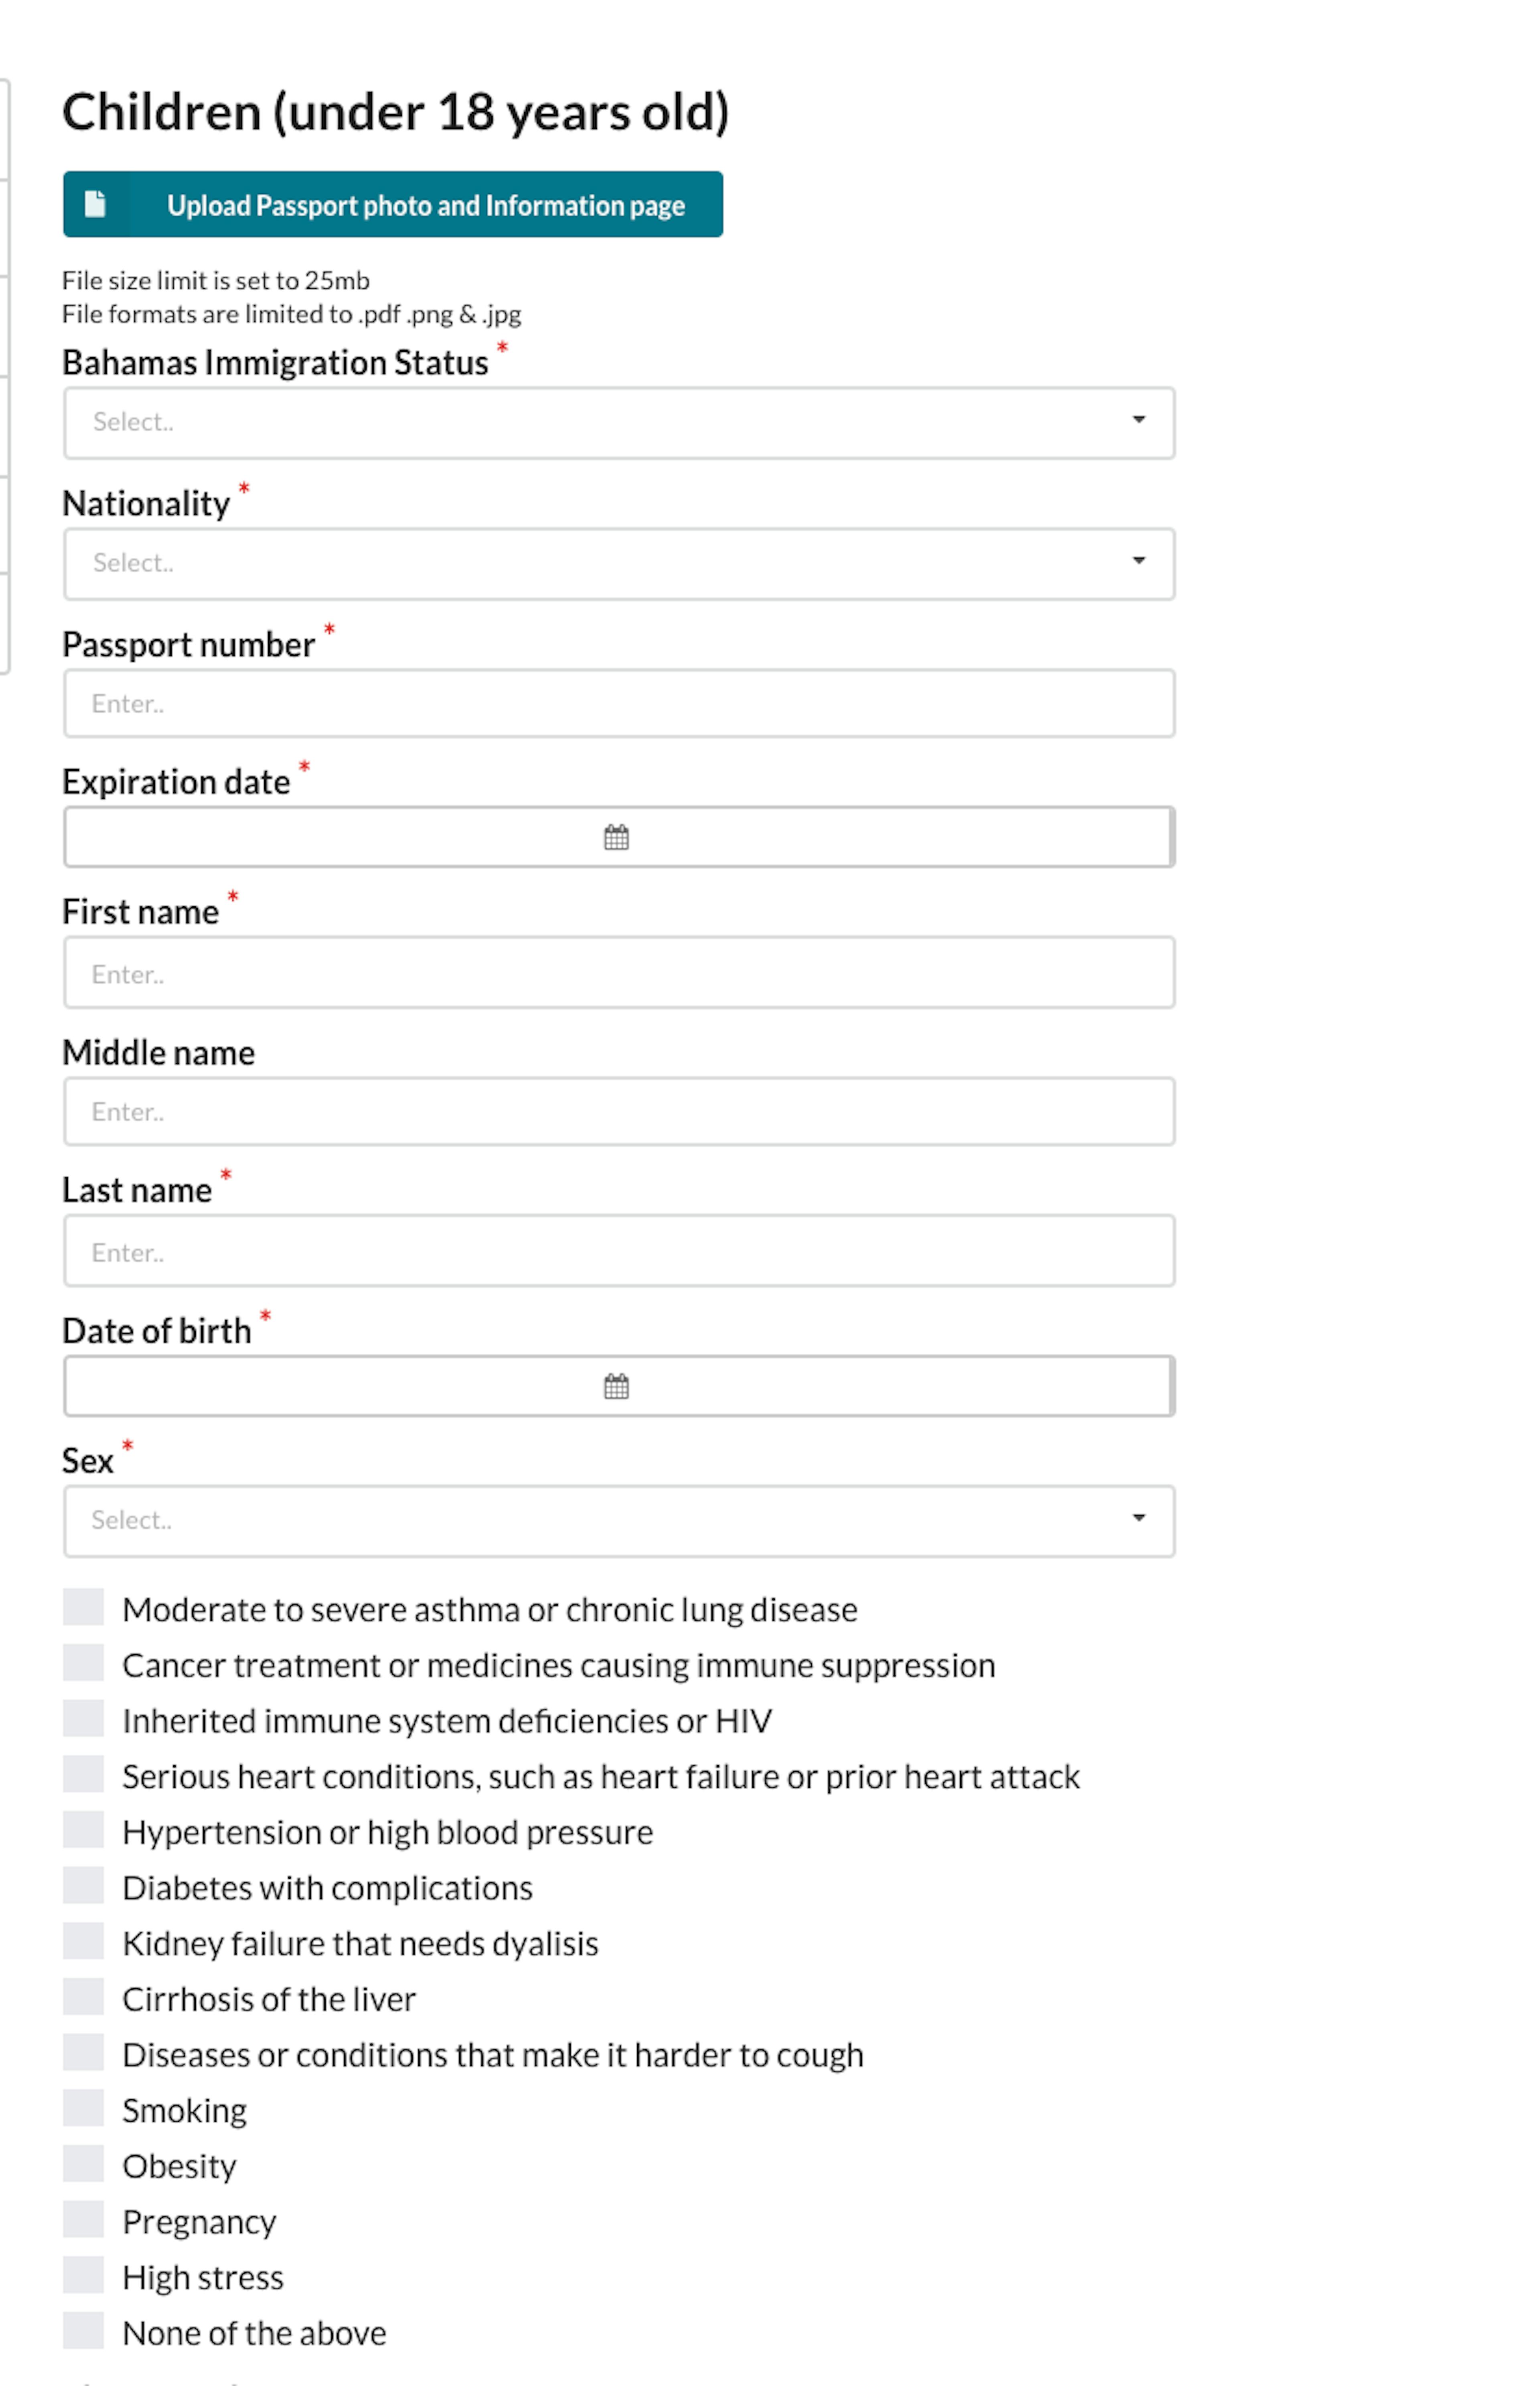The height and width of the screenshot is (2386, 1540).
Task: Open the Nationality select field
Action: click(619, 564)
